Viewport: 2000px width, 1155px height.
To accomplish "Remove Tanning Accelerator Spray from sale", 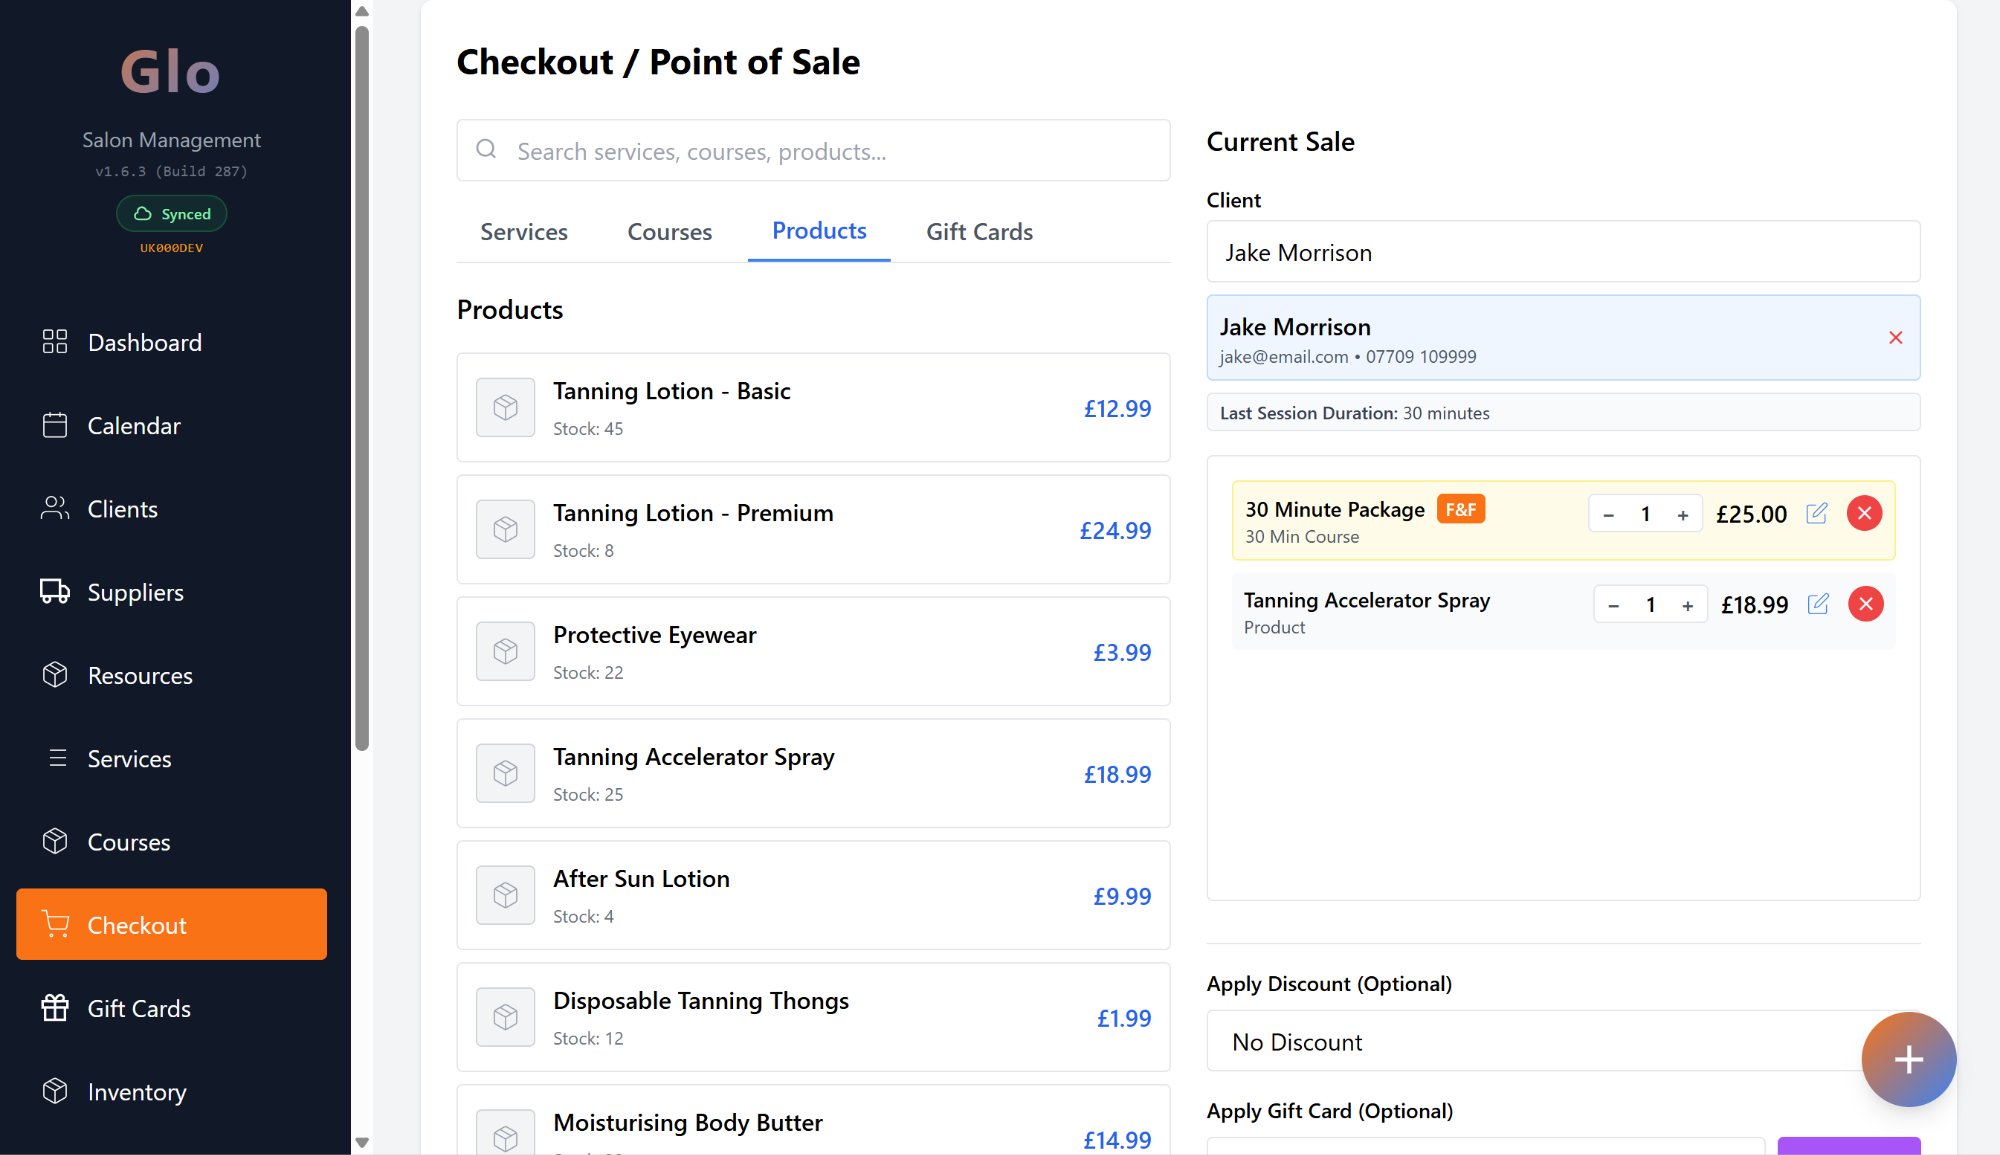I will pyautogui.click(x=1865, y=604).
